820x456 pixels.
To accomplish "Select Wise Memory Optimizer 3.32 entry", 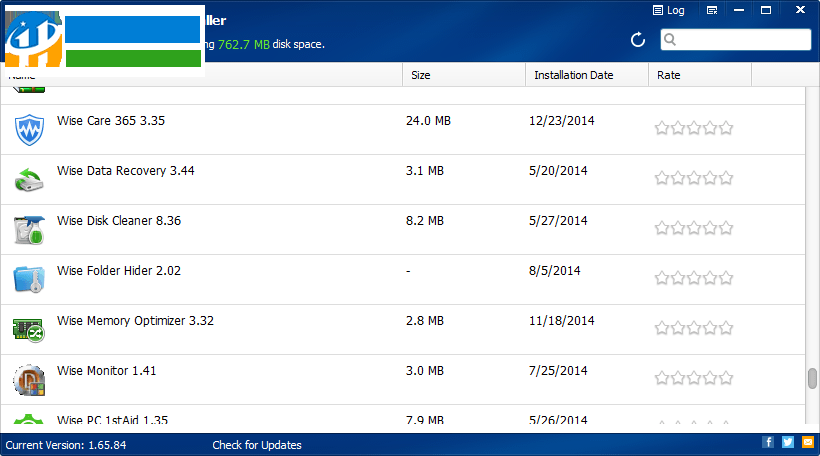I will coord(403,329).
